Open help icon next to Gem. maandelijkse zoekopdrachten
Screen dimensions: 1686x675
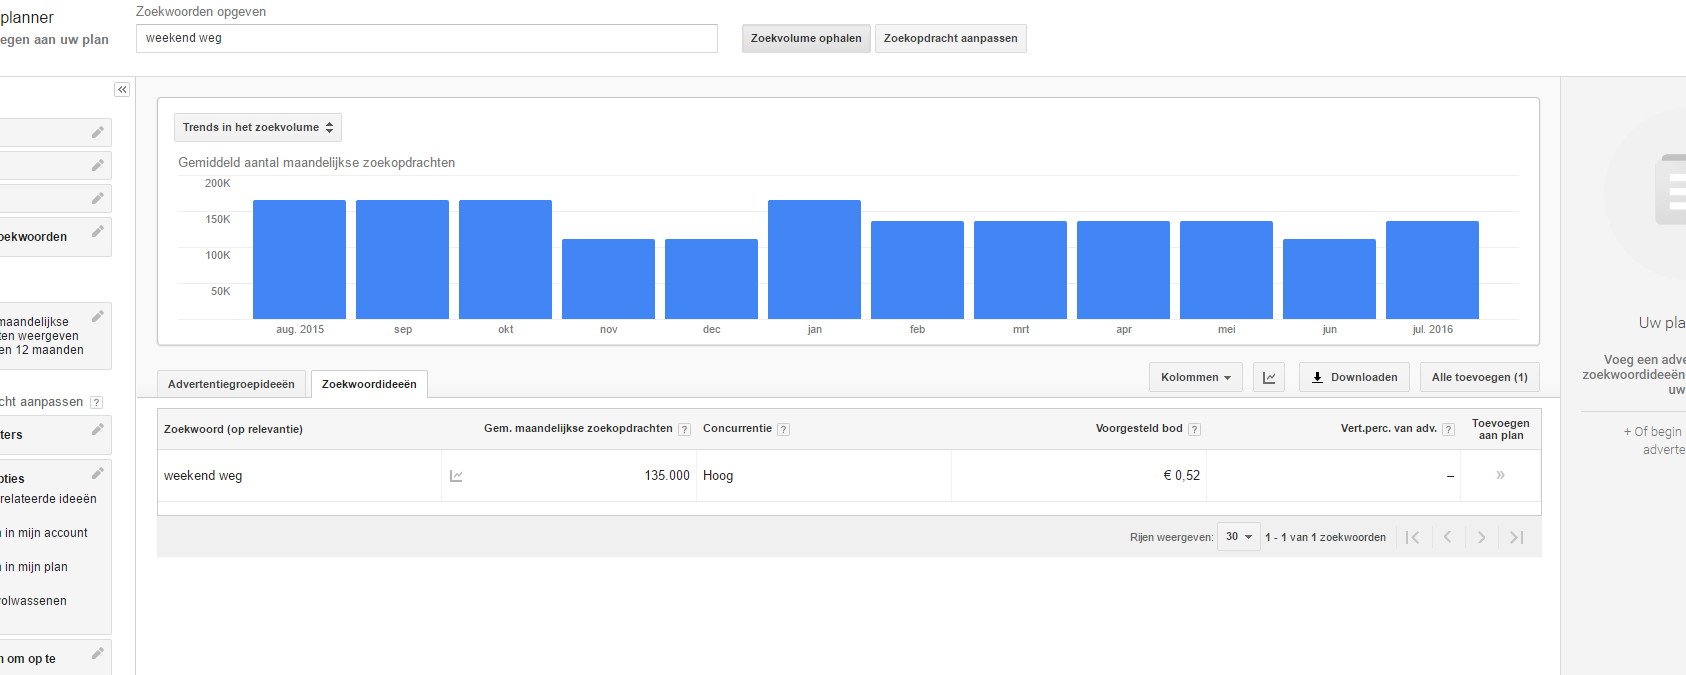(x=685, y=429)
